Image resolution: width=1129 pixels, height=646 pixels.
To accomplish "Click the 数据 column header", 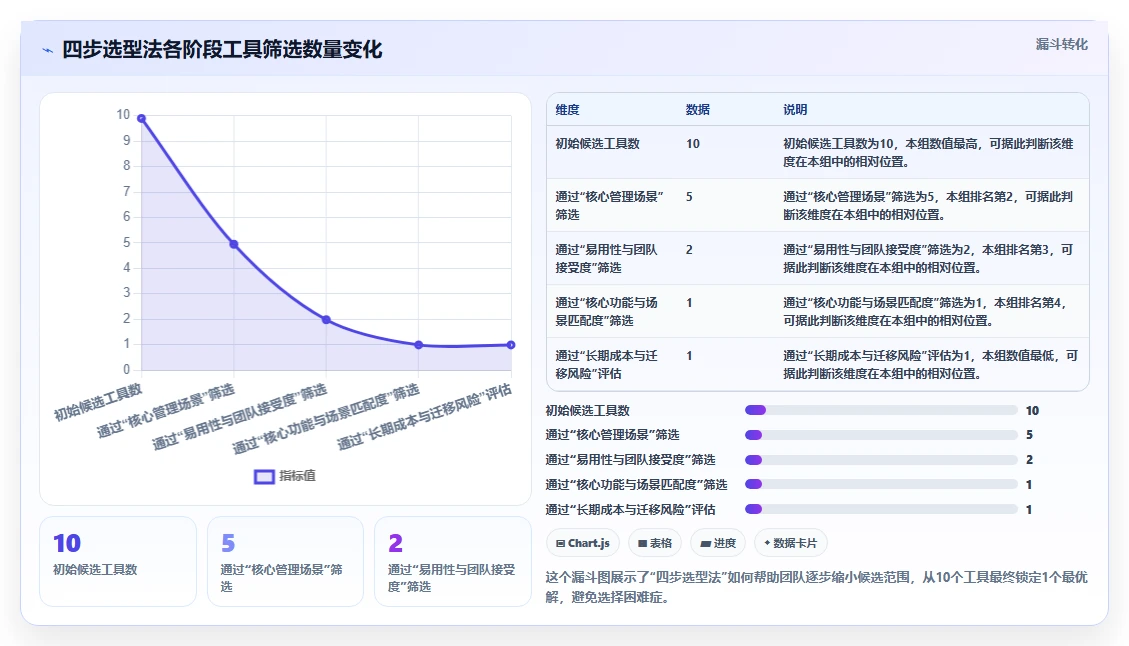I will pos(698,109).
